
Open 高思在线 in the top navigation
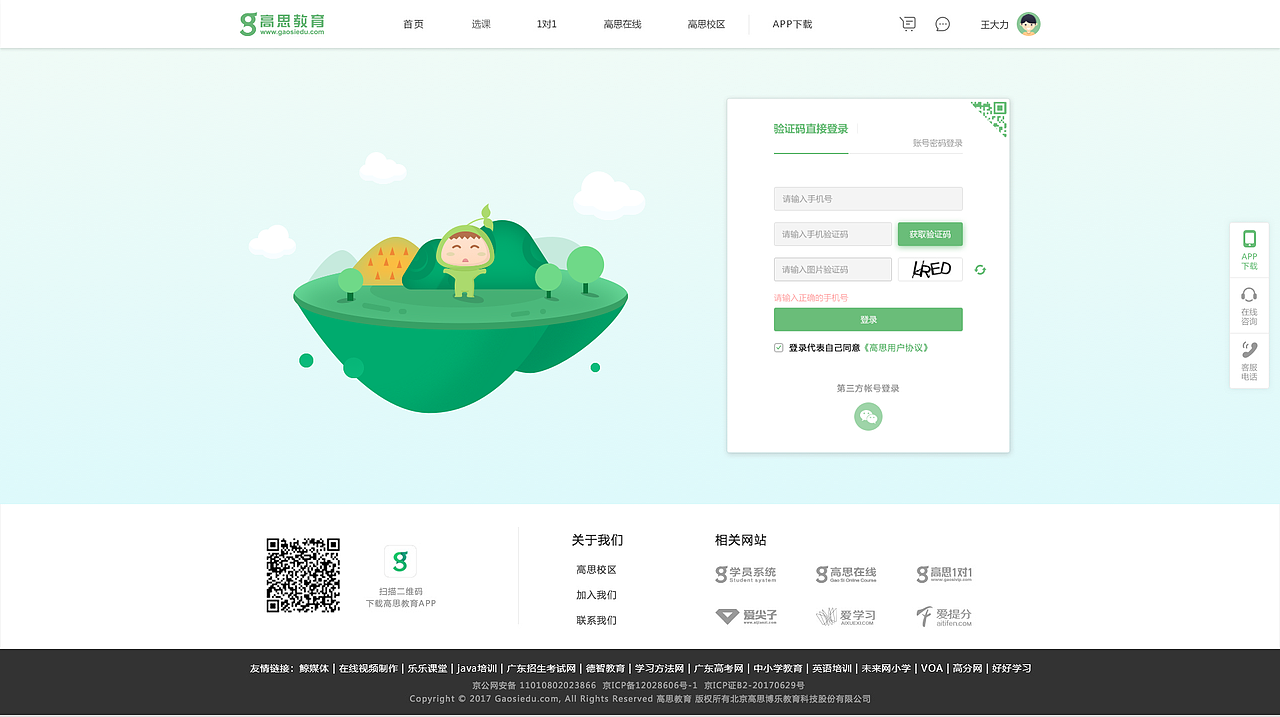pyautogui.click(x=622, y=24)
